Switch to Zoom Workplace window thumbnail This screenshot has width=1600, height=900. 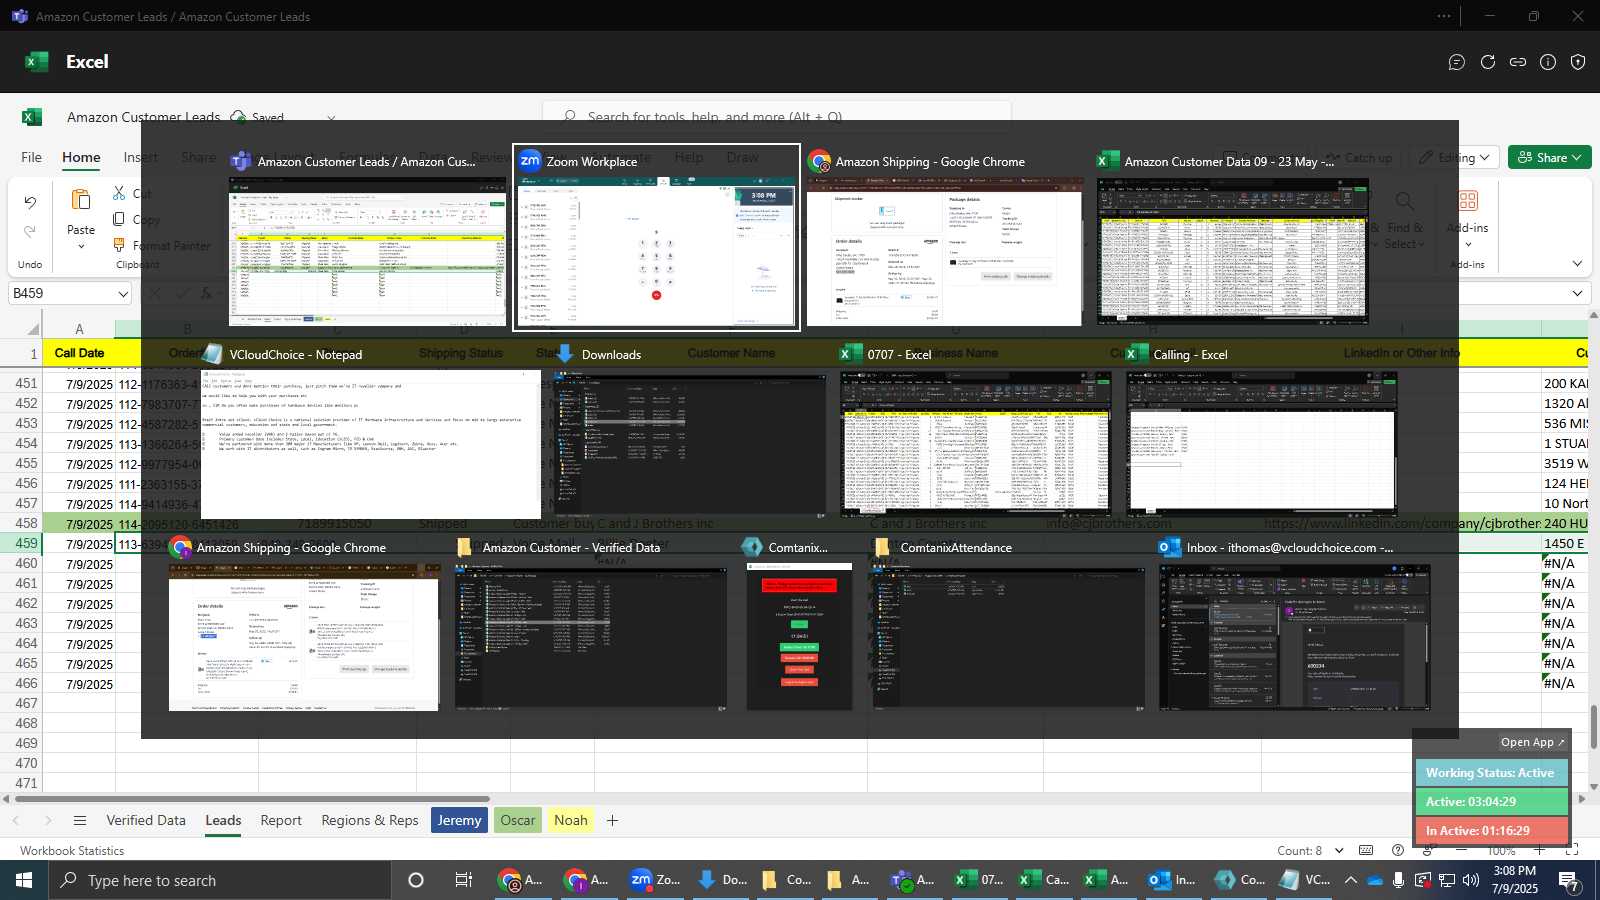point(656,238)
